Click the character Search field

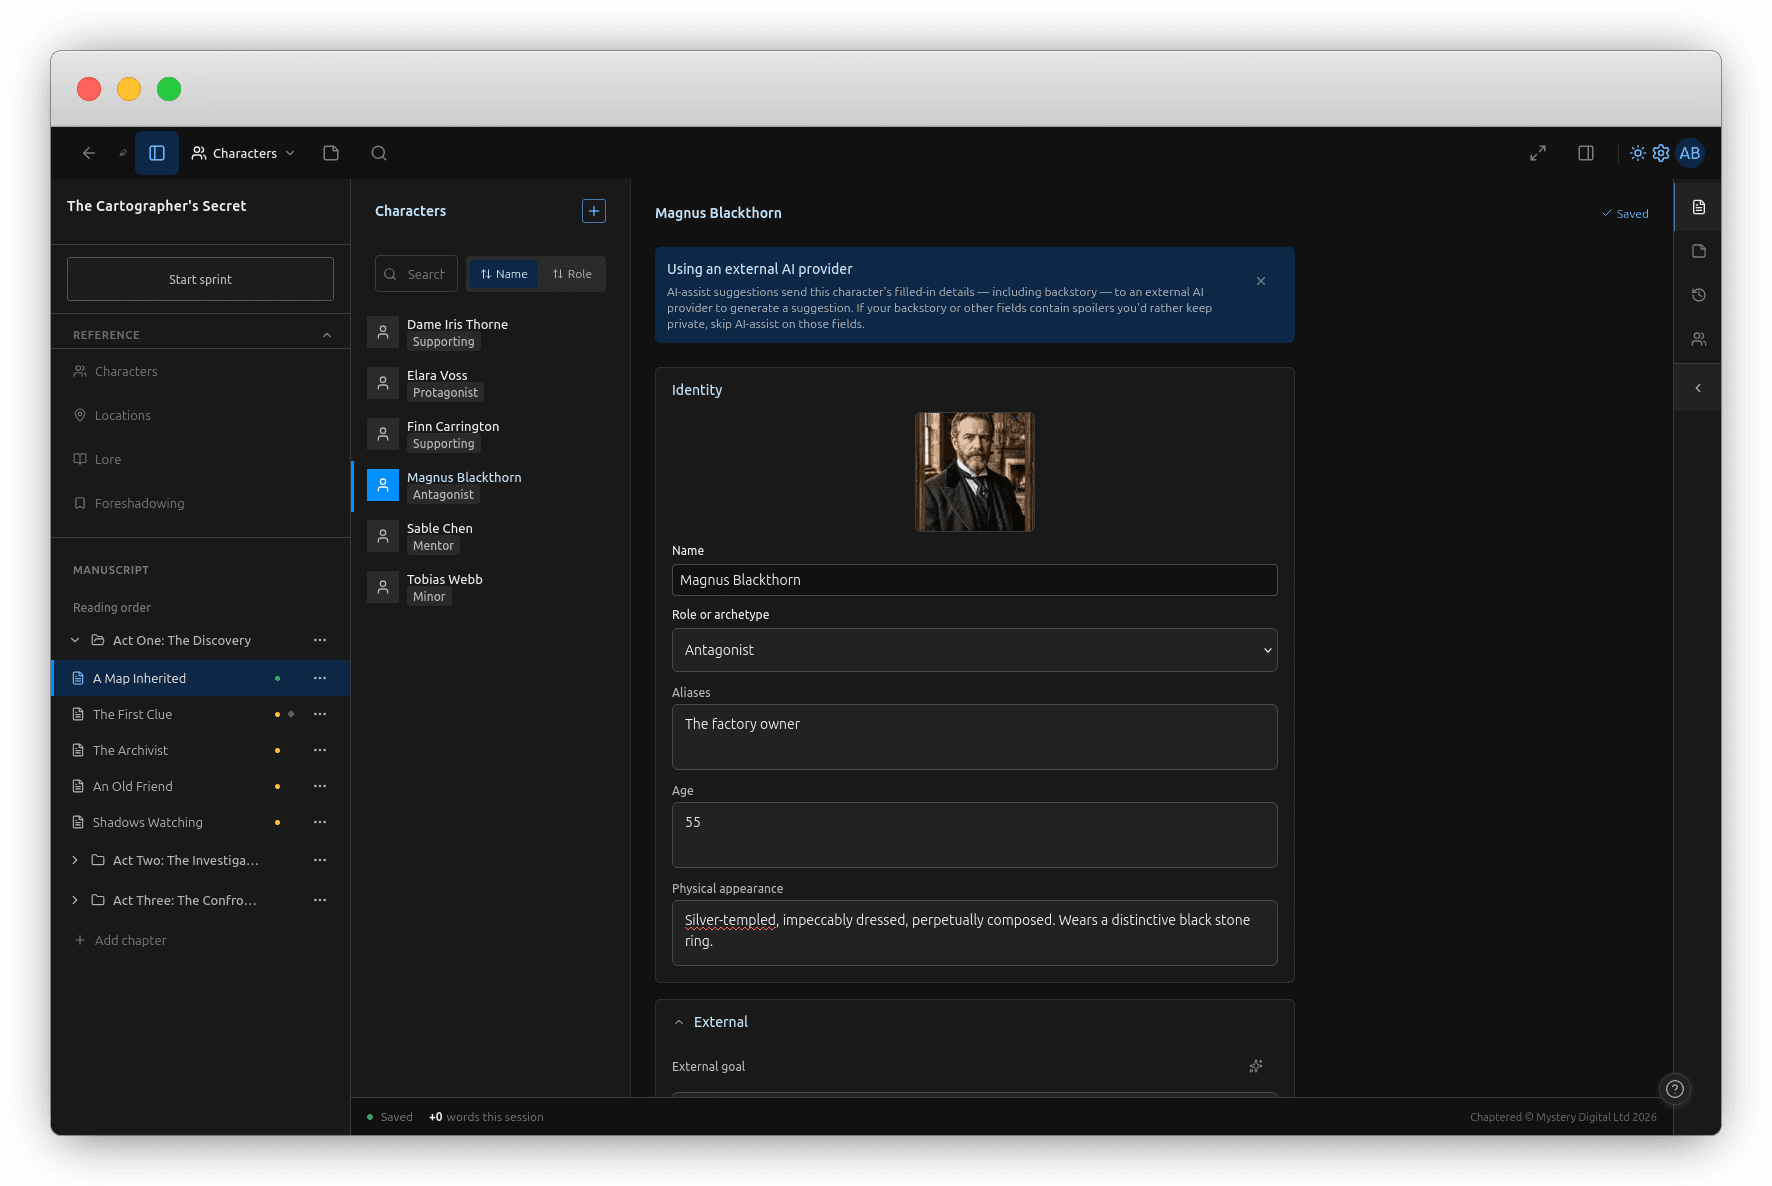coord(417,274)
